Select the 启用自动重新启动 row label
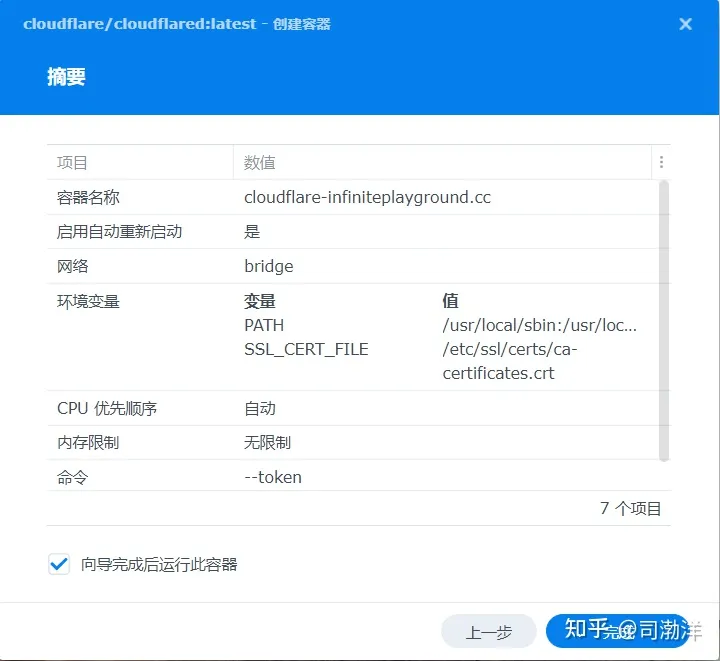The height and width of the screenshot is (661, 720). tap(119, 231)
